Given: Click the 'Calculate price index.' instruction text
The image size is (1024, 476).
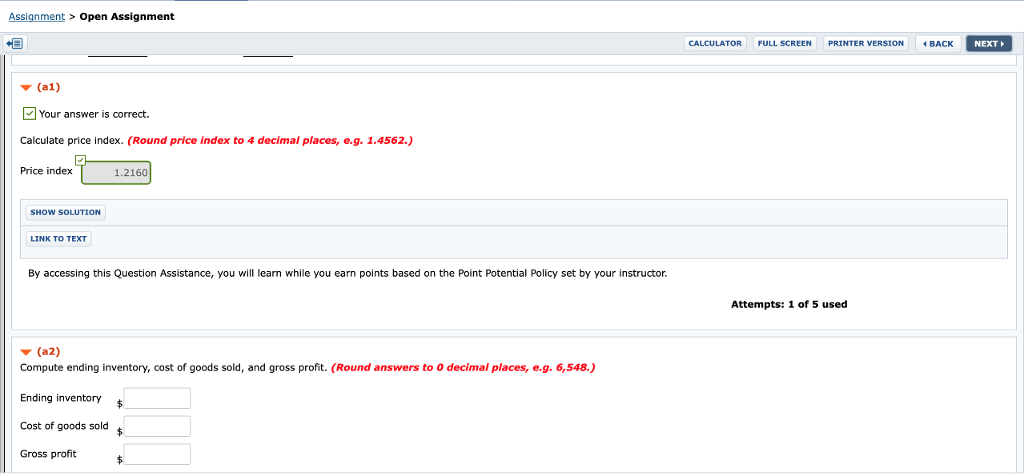Looking at the screenshot, I should (x=72, y=140).
